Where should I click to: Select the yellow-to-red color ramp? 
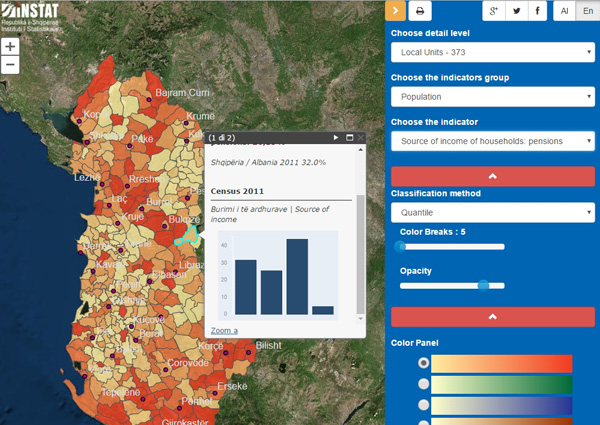423,363
